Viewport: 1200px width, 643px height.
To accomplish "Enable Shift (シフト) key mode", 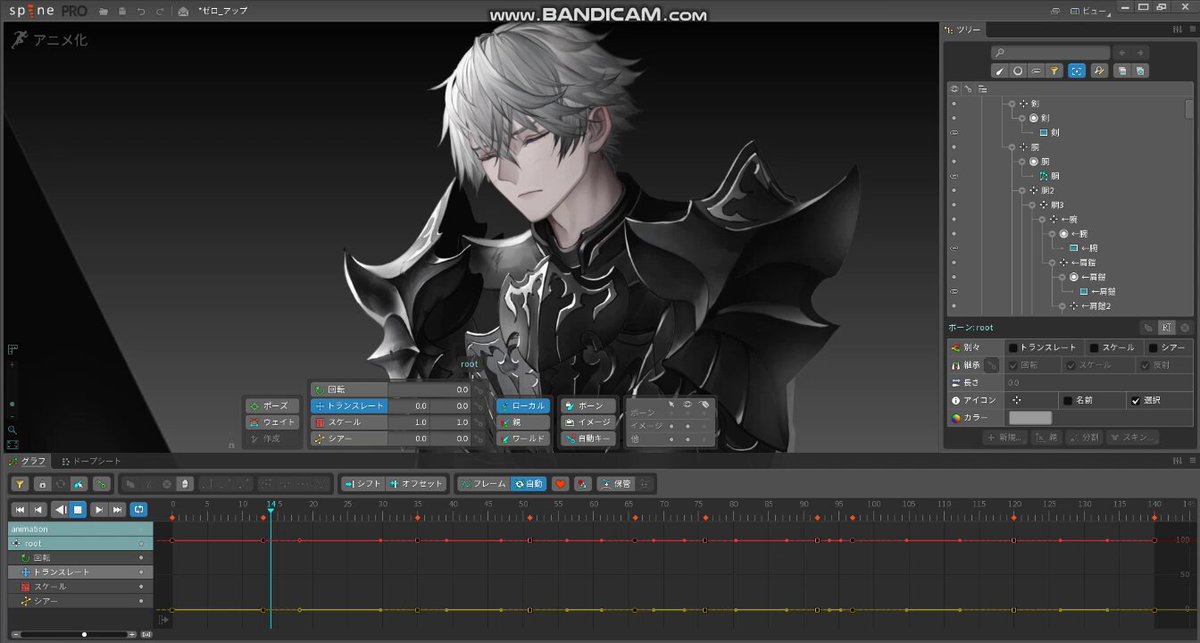I will (x=361, y=484).
